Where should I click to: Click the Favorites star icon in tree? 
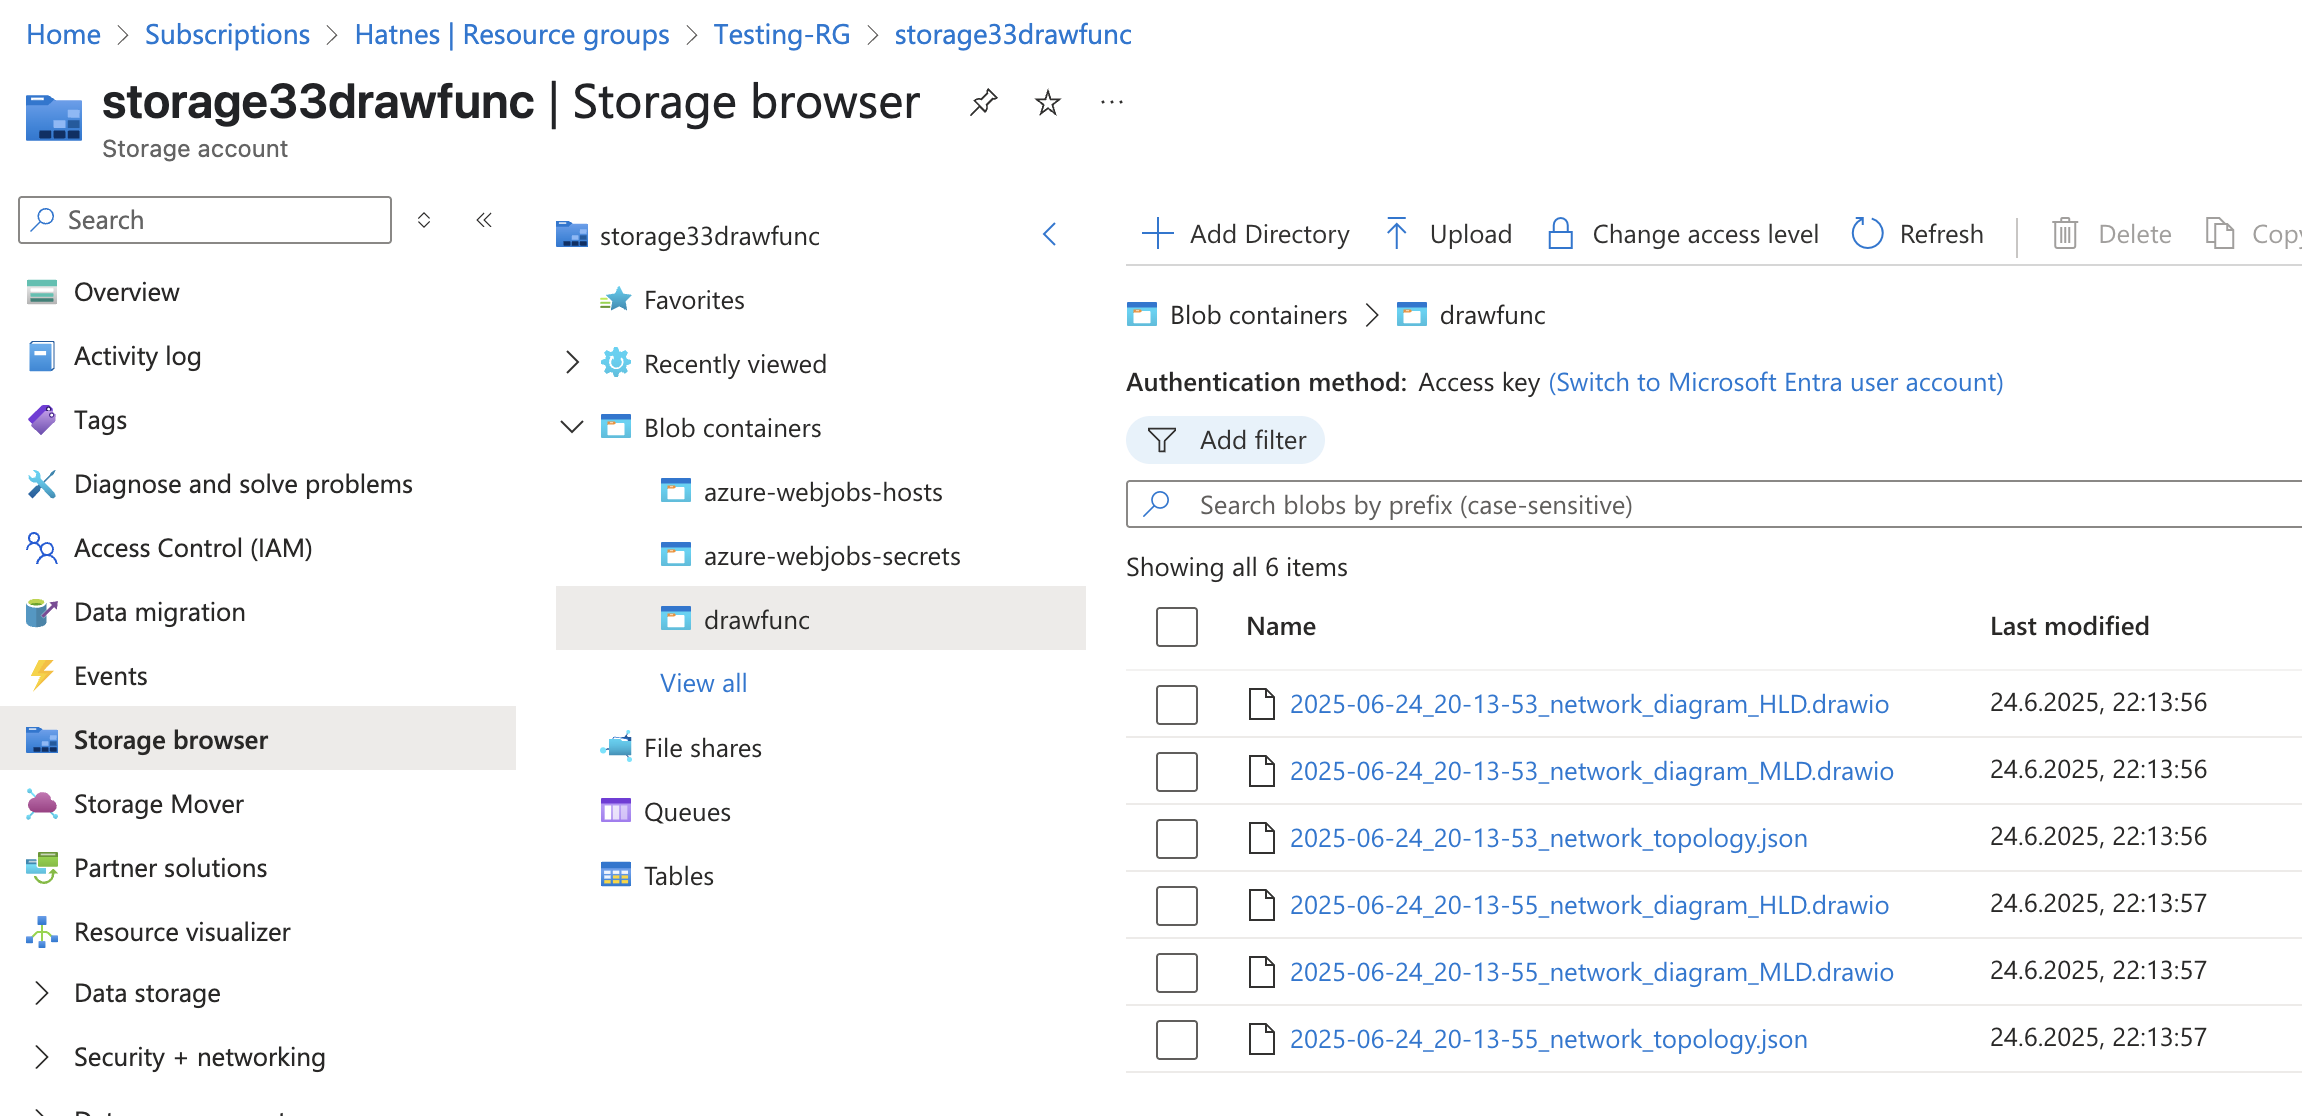[616, 299]
